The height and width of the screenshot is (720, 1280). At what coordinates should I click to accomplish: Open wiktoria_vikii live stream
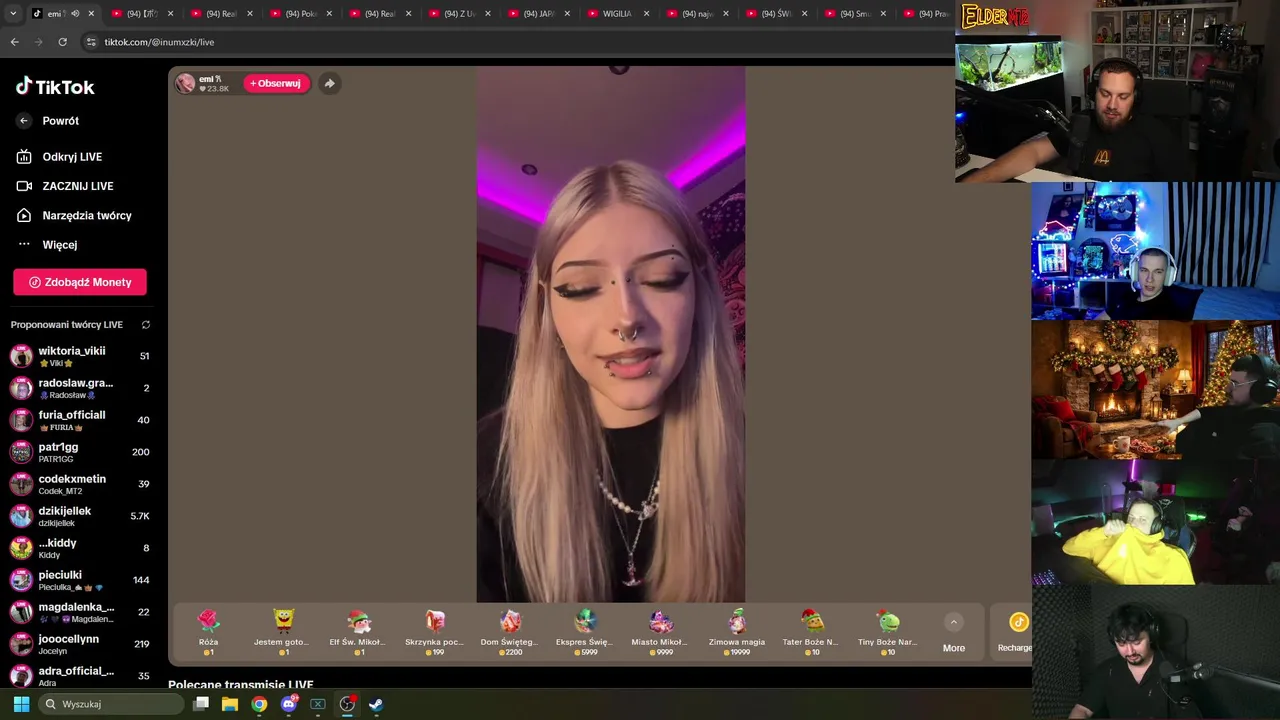pyautogui.click(x=80, y=356)
